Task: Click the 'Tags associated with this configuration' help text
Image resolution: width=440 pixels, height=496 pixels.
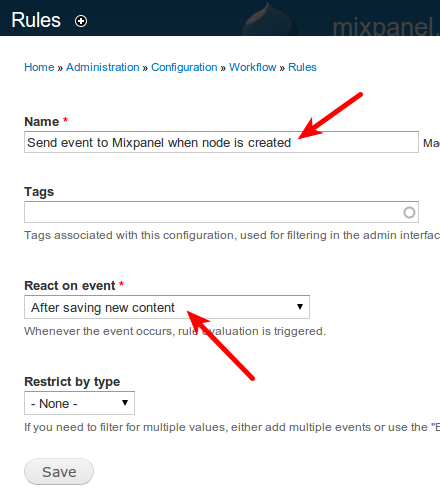Action: coord(232,235)
